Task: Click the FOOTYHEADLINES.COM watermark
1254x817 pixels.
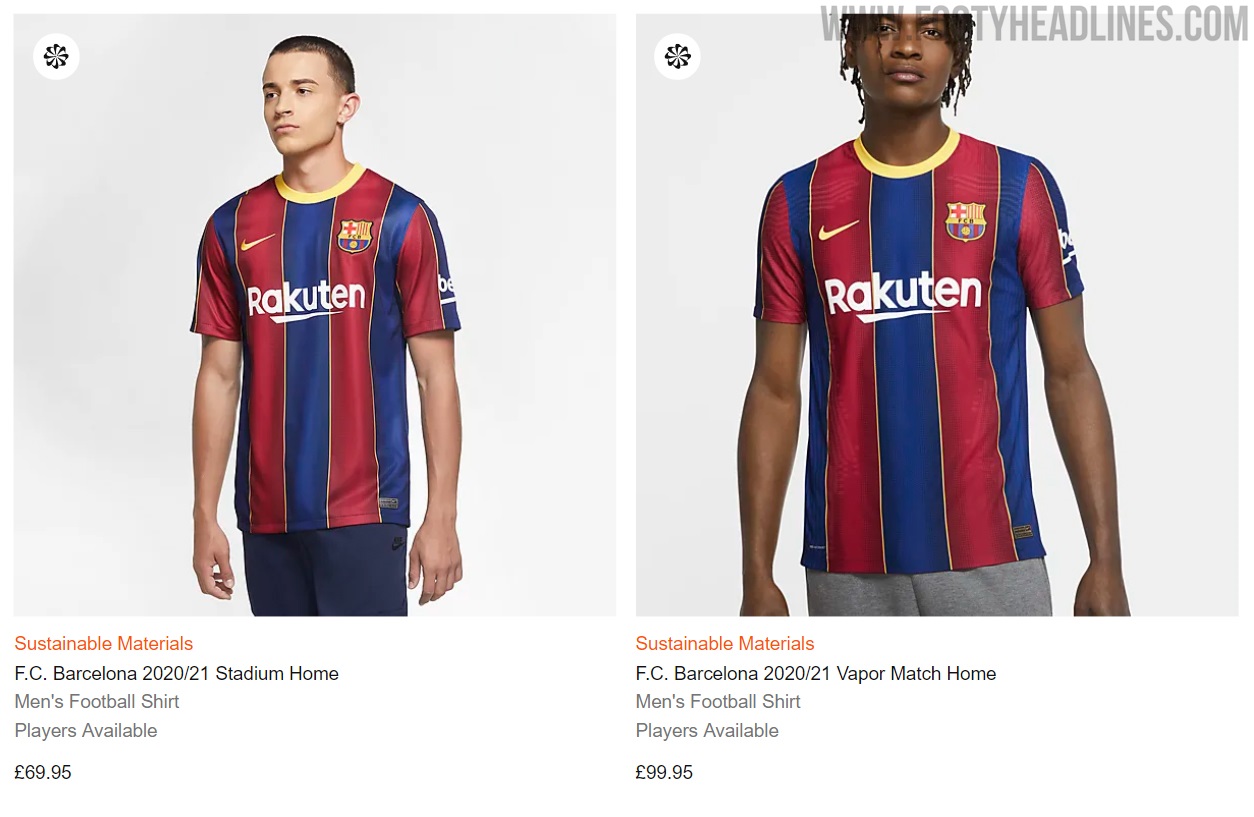Action: pos(1034,24)
